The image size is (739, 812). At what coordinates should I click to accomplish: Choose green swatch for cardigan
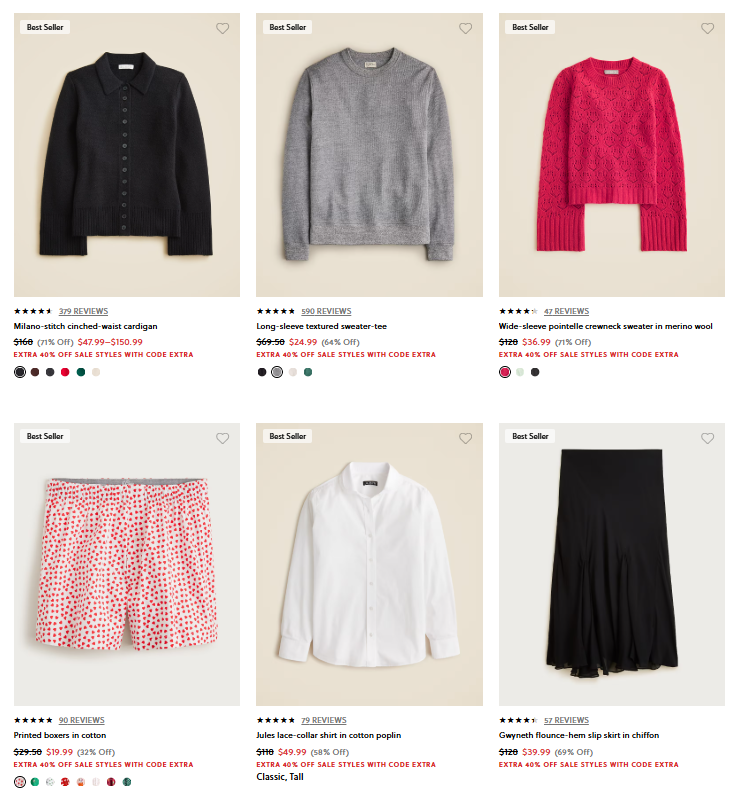[81, 372]
